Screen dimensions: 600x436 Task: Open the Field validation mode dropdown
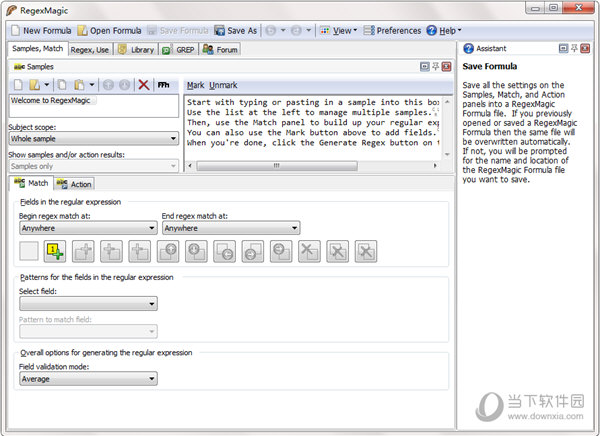(88, 379)
